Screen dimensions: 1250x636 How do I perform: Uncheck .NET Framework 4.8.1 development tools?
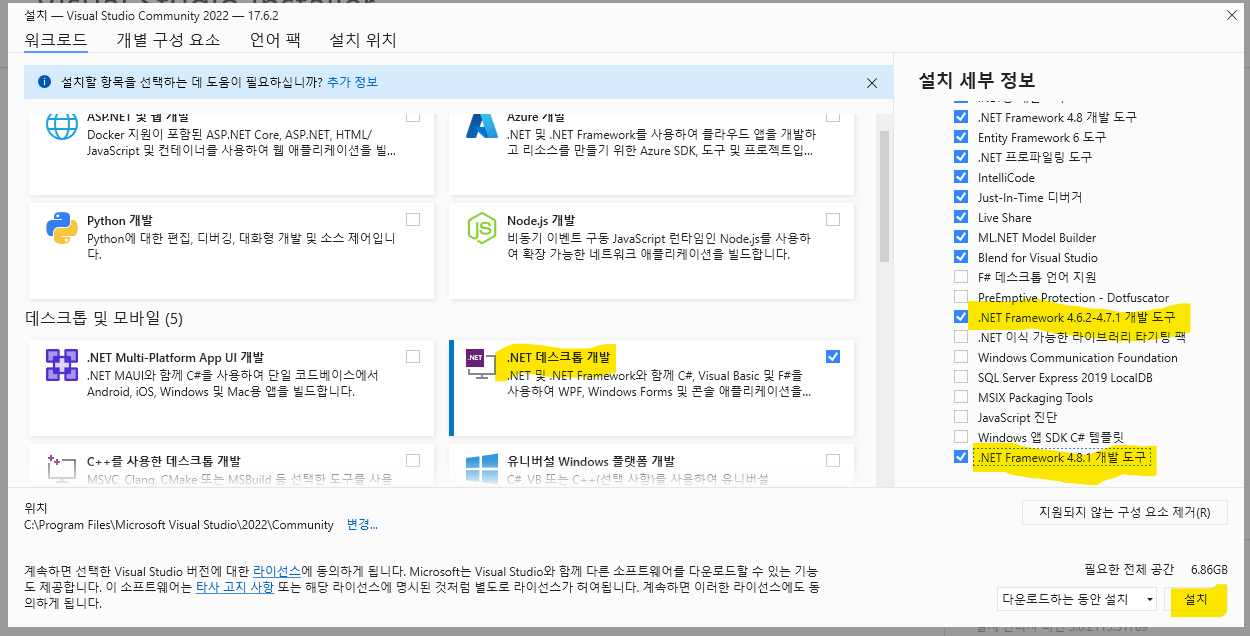click(961, 457)
